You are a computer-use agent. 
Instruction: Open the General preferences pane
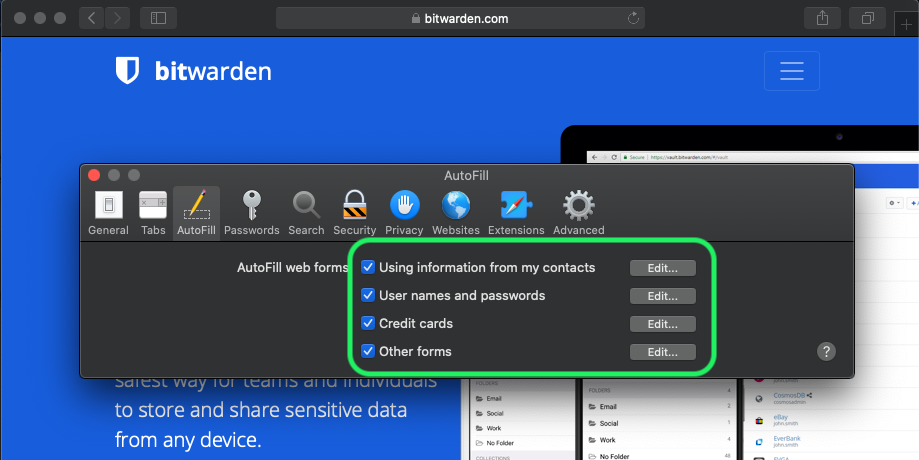click(108, 212)
